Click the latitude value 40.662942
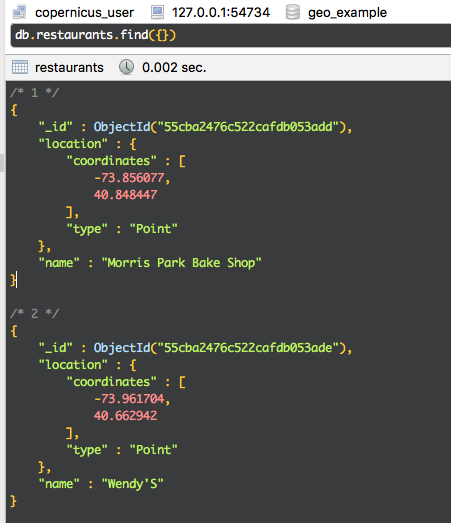This screenshot has width=451, height=523. point(125,416)
